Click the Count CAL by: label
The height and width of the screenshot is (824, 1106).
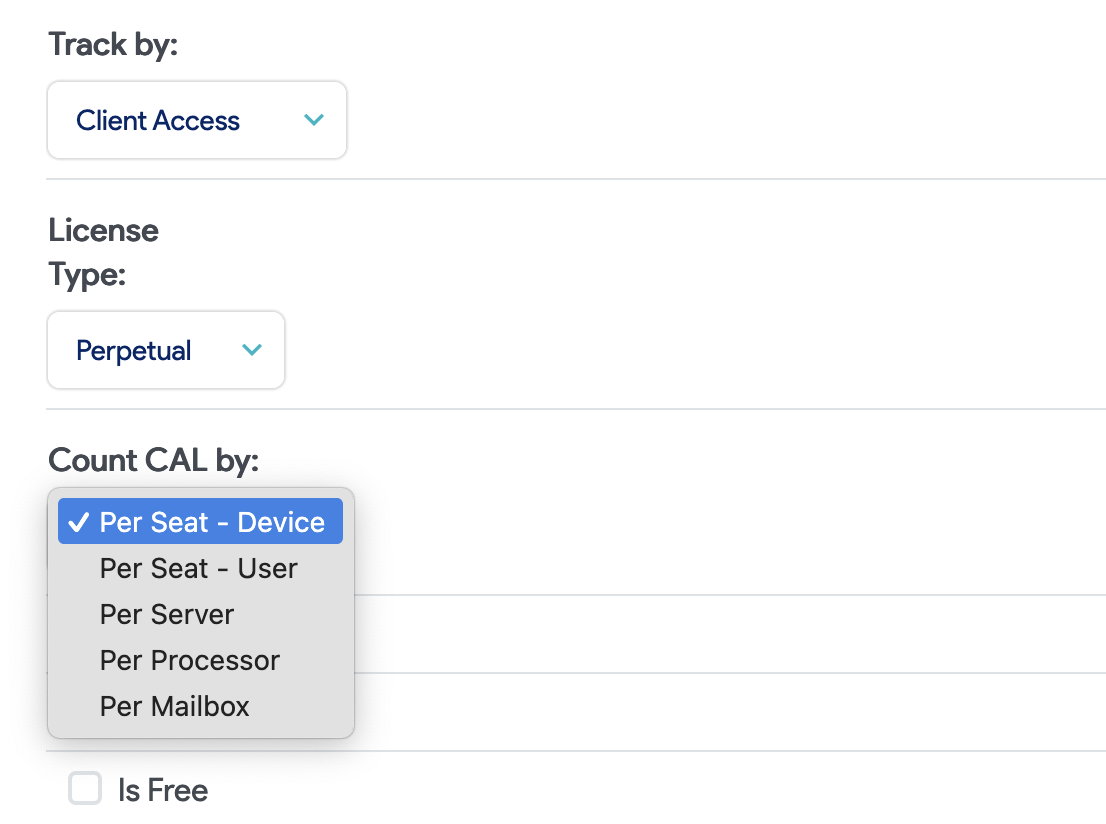click(153, 460)
